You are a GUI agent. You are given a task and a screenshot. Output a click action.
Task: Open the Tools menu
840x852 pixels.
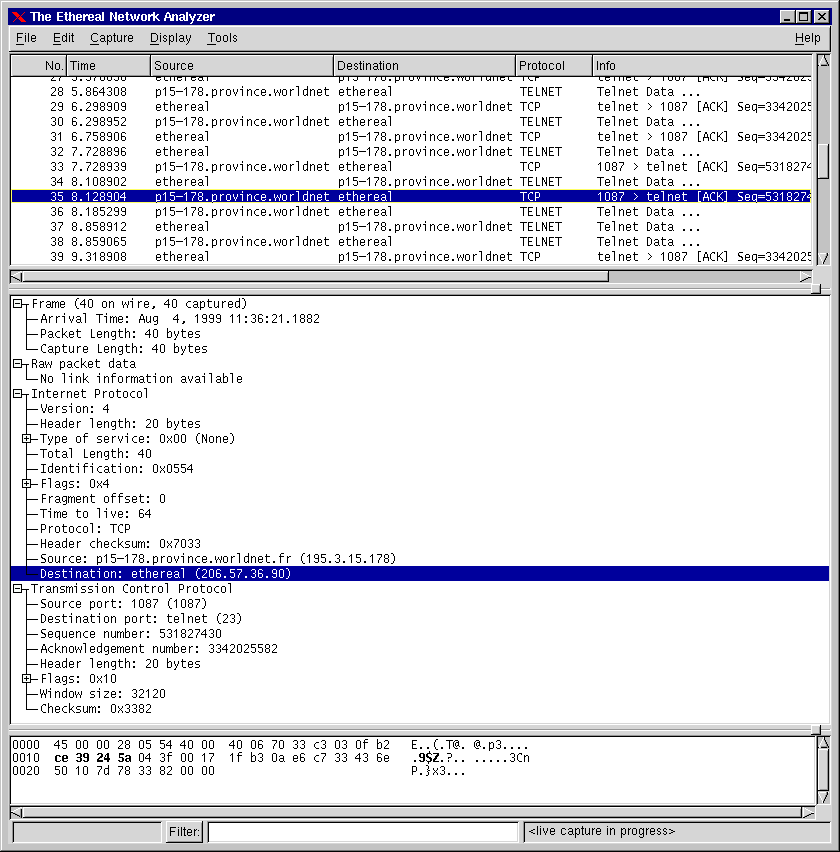222,38
